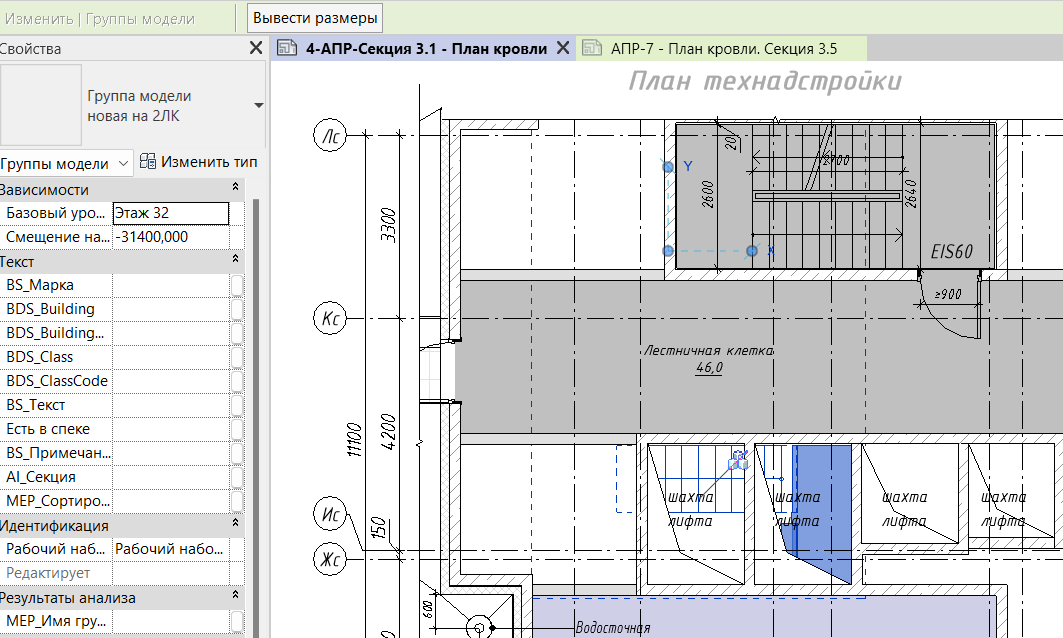Viewport: 1063px width, 638px height.
Task: Open the type selector dropdown arrow
Action: click(x=258, y=106)
